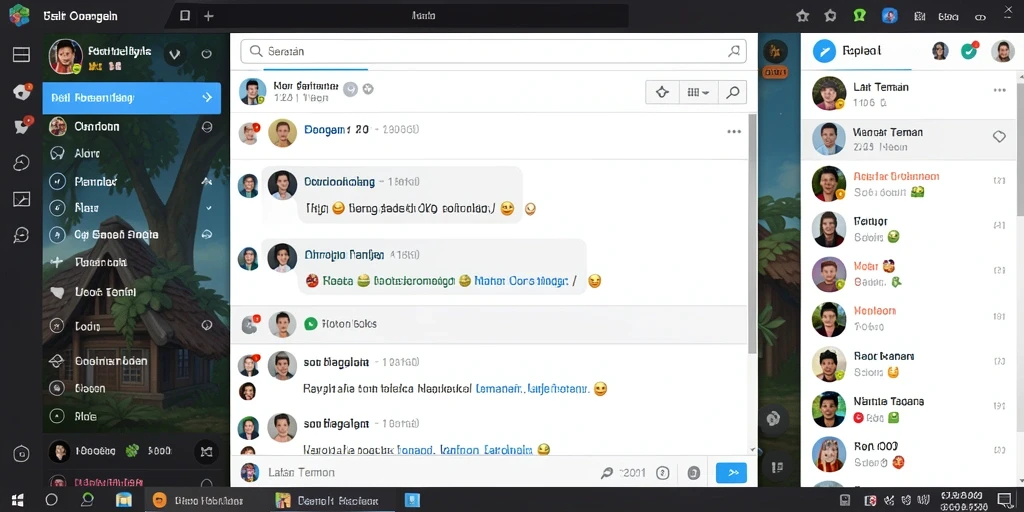
Task: Send message with the blue arrow button
Action: [731, 472]
